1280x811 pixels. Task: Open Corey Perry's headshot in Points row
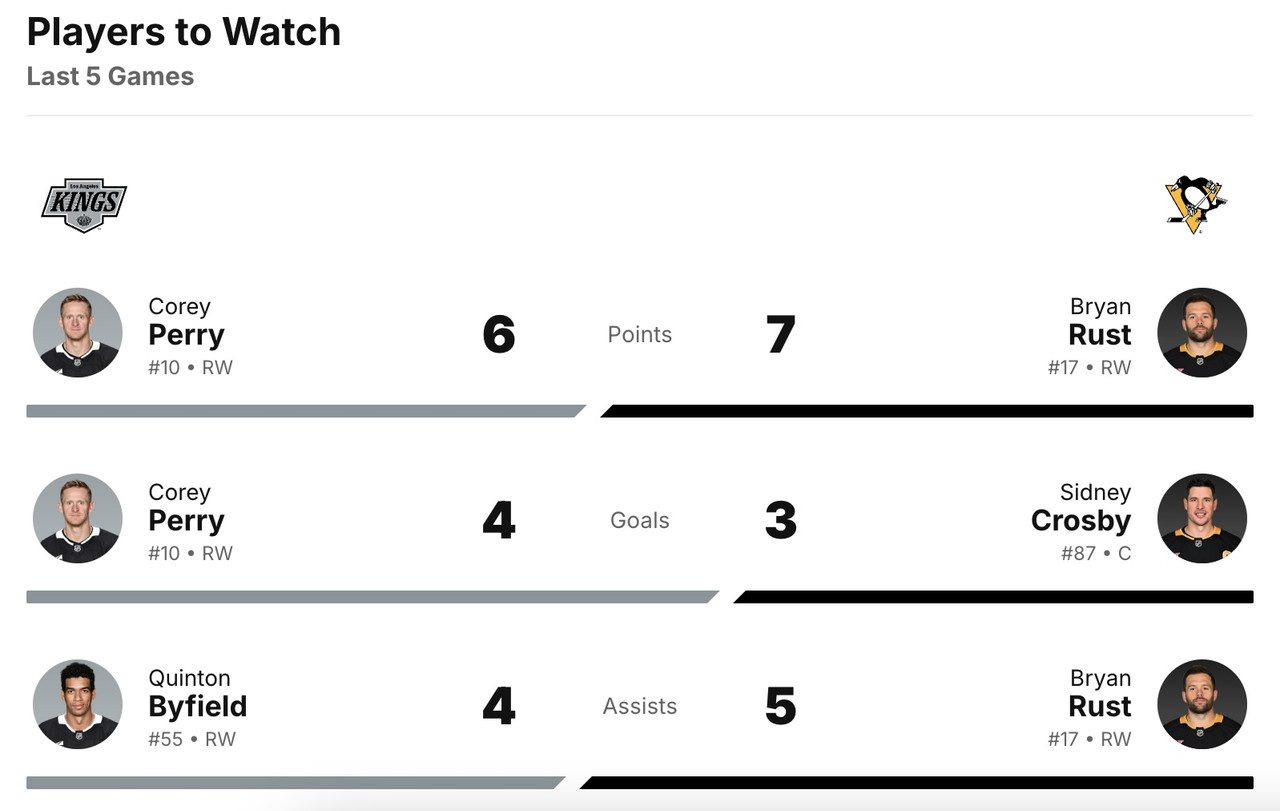(78, 333)
